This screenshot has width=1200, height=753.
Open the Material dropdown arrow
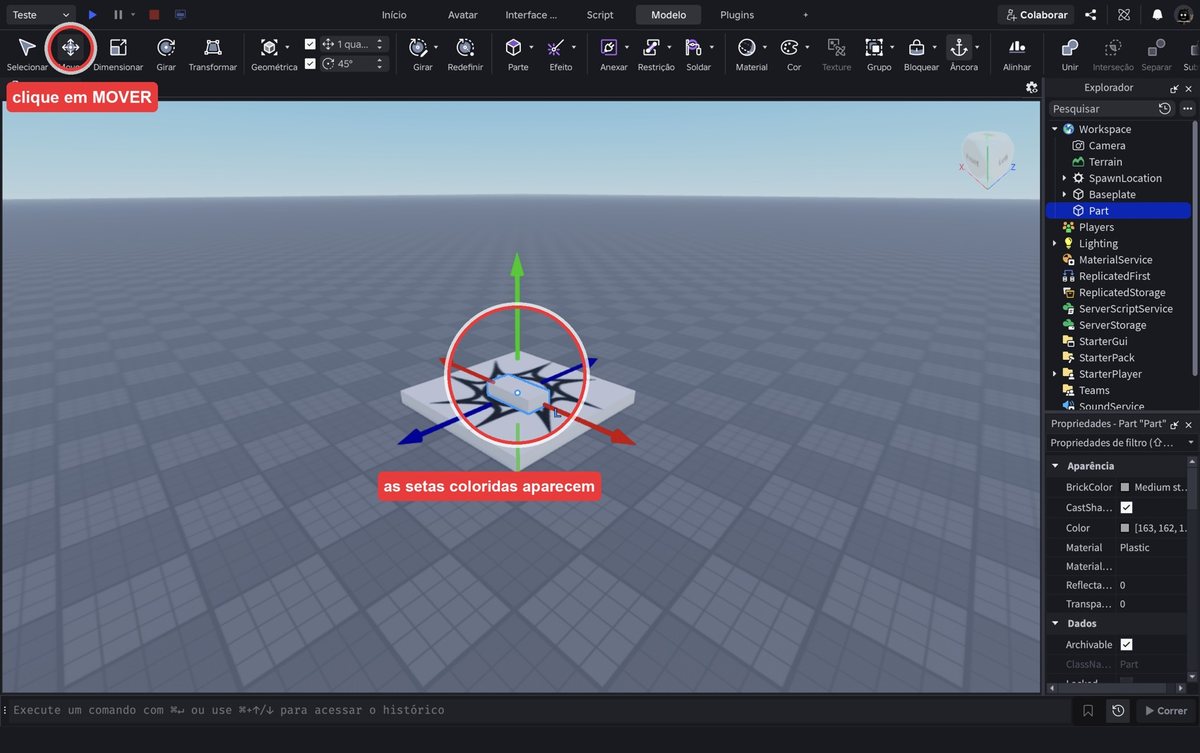click(765, 47)
